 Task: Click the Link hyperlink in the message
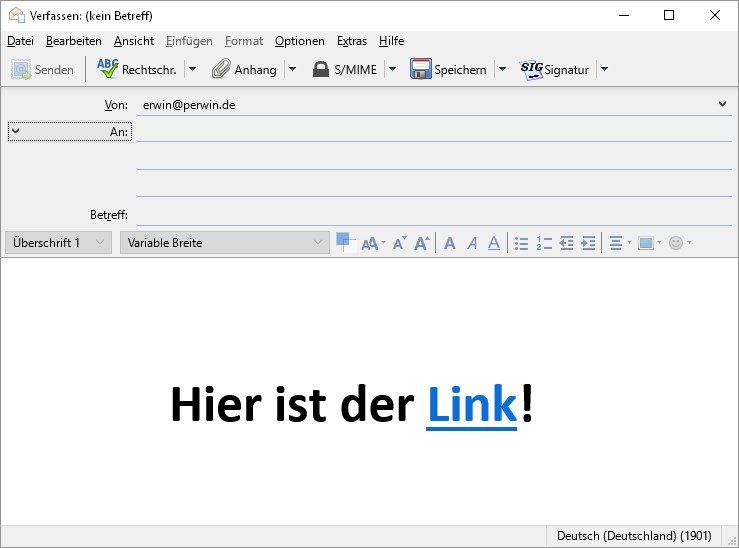[x=472, y=405]
